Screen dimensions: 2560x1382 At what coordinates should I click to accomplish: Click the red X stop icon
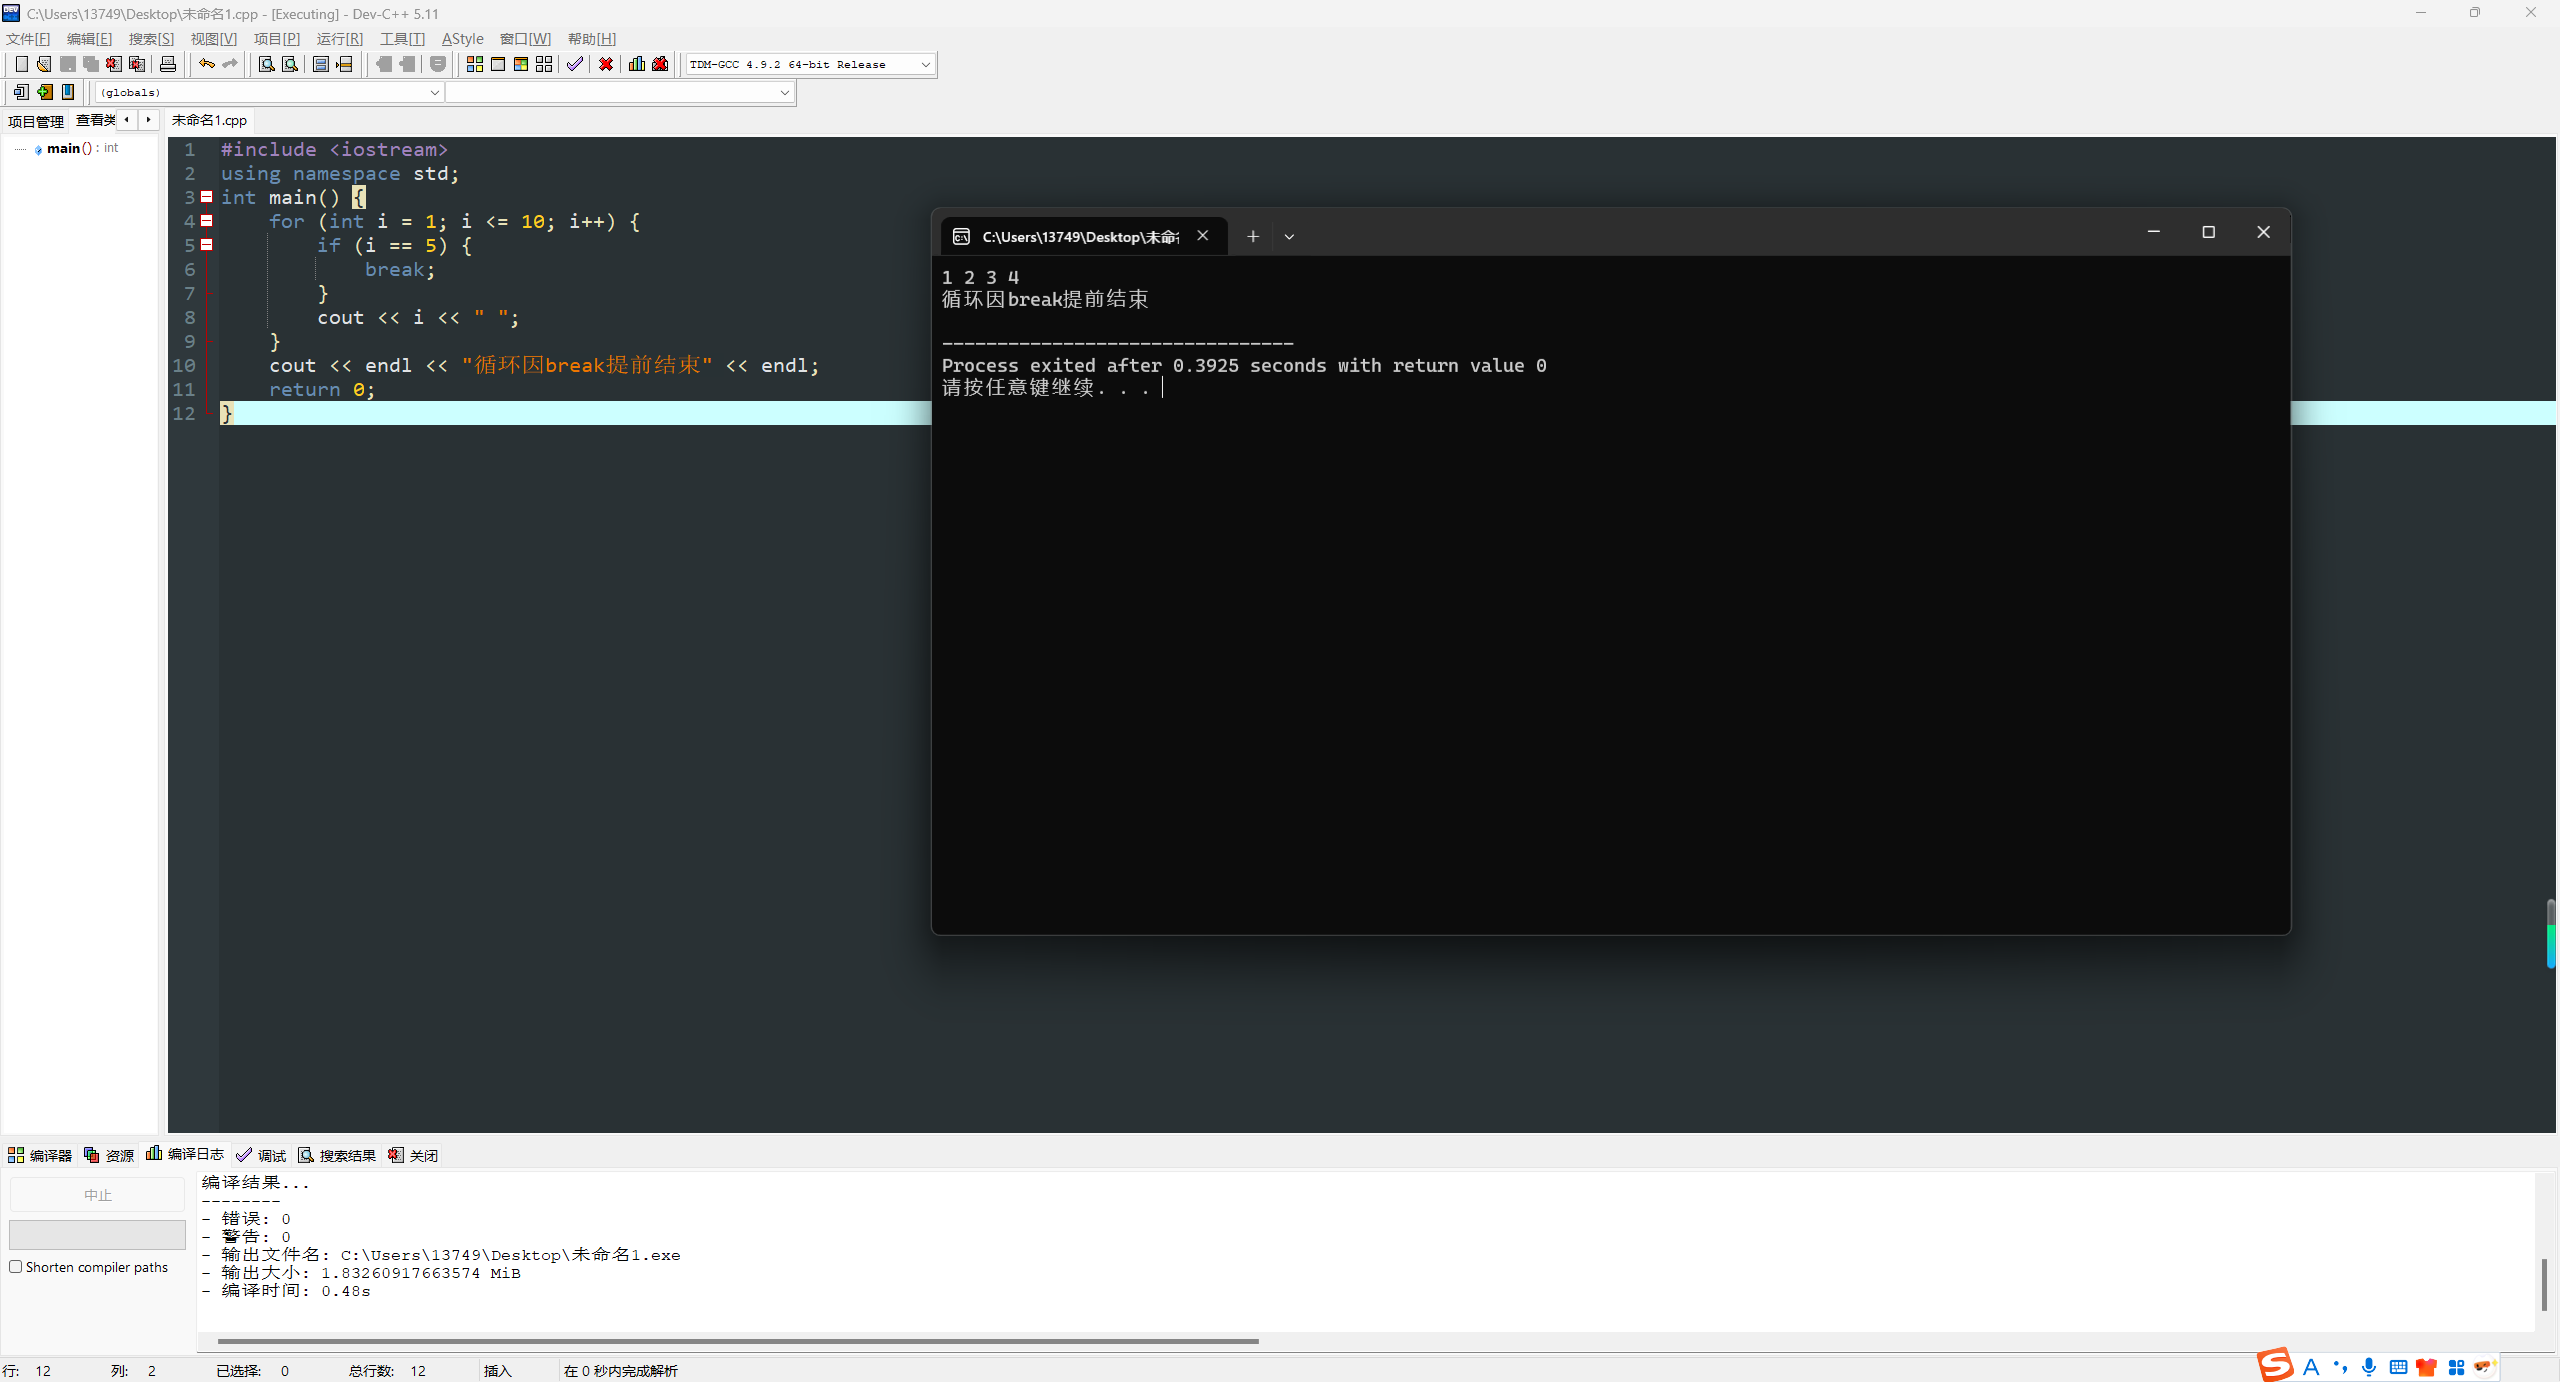click(x=606, y=64)
